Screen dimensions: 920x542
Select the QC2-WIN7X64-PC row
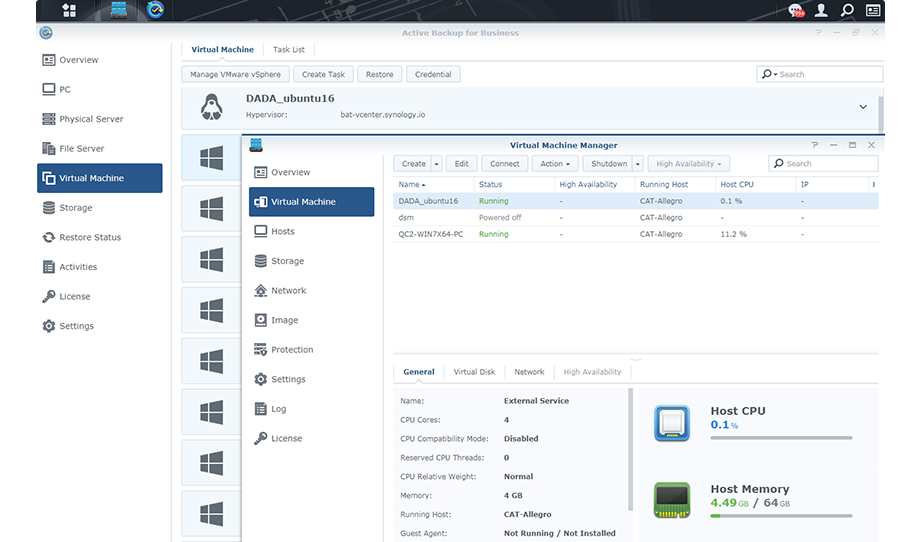pyautogui.click(x=430, y=234)
